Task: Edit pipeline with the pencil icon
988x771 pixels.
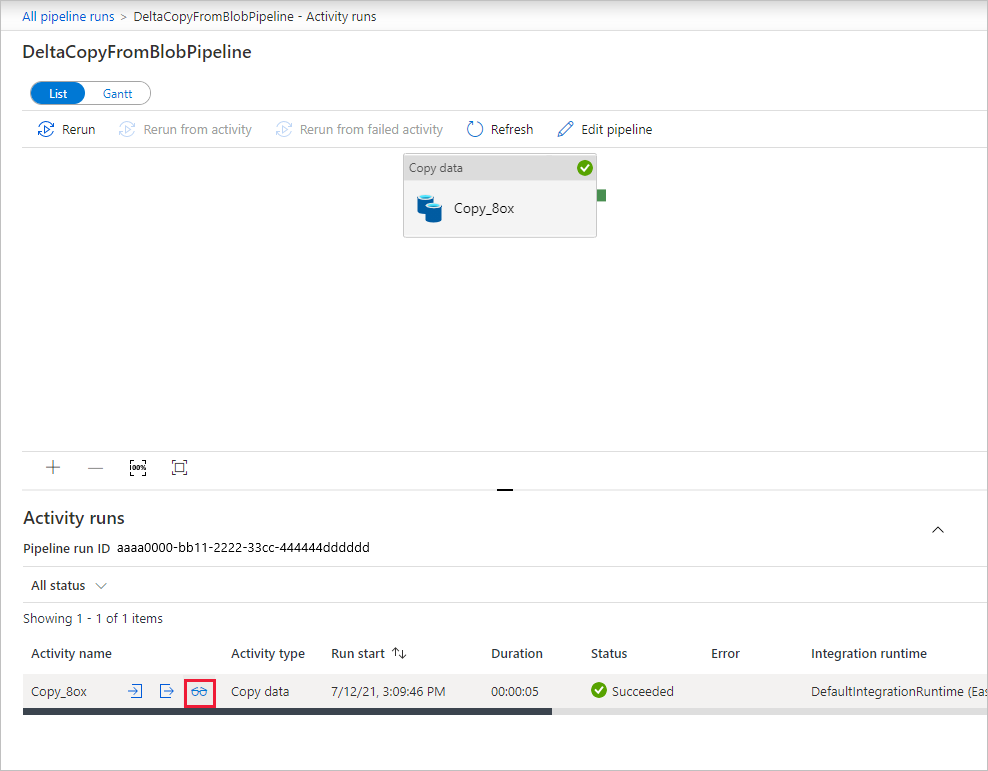Action: pyautogui.click(x=604, y=128)
